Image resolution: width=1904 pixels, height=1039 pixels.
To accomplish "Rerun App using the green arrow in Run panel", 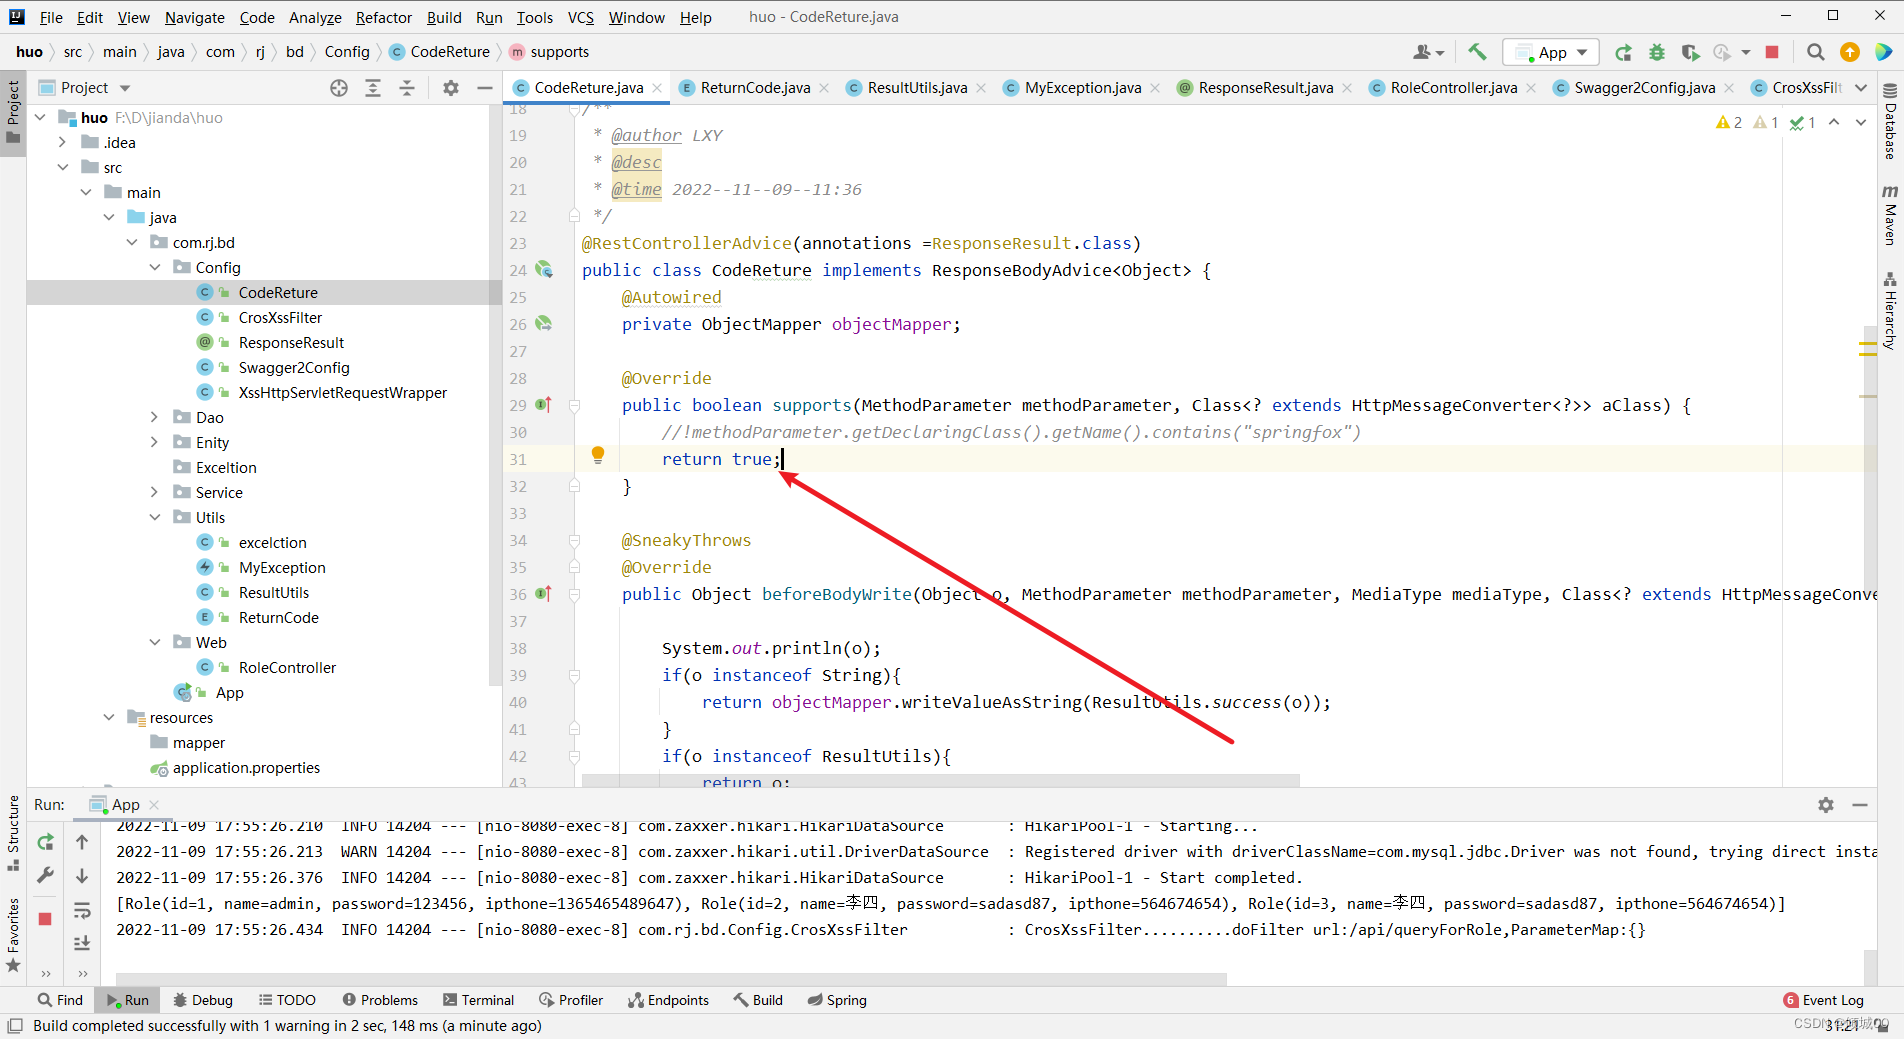I will (x=45, y=842).
